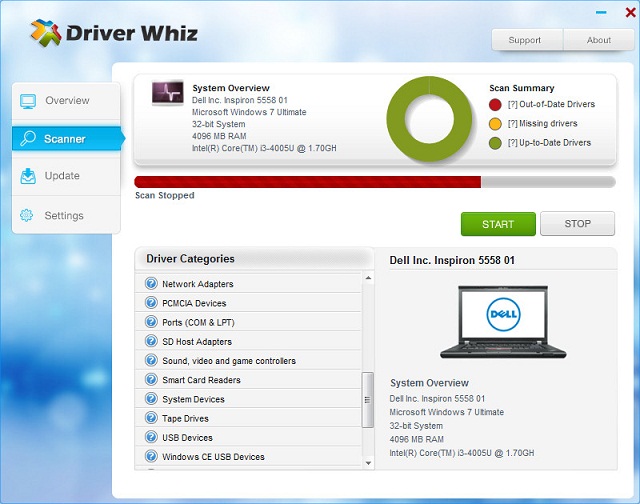Click the Update download icon
Viewport: 640px width, 504px height.
pos(28,176)
